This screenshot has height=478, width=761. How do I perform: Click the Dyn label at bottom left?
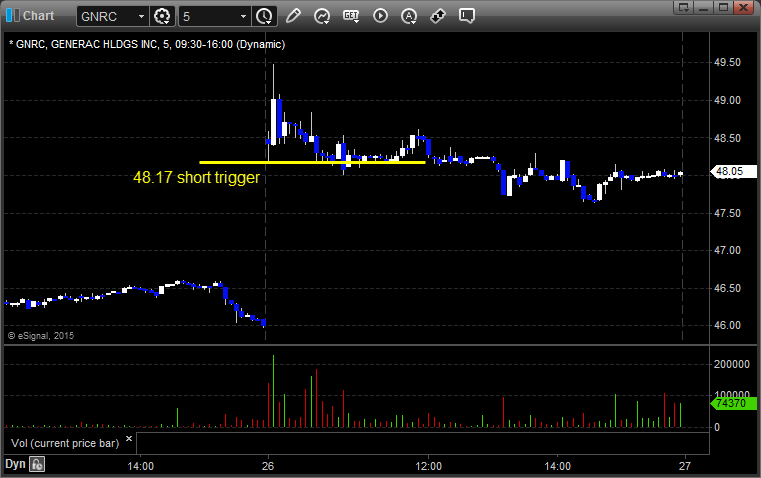pos(15,464)
